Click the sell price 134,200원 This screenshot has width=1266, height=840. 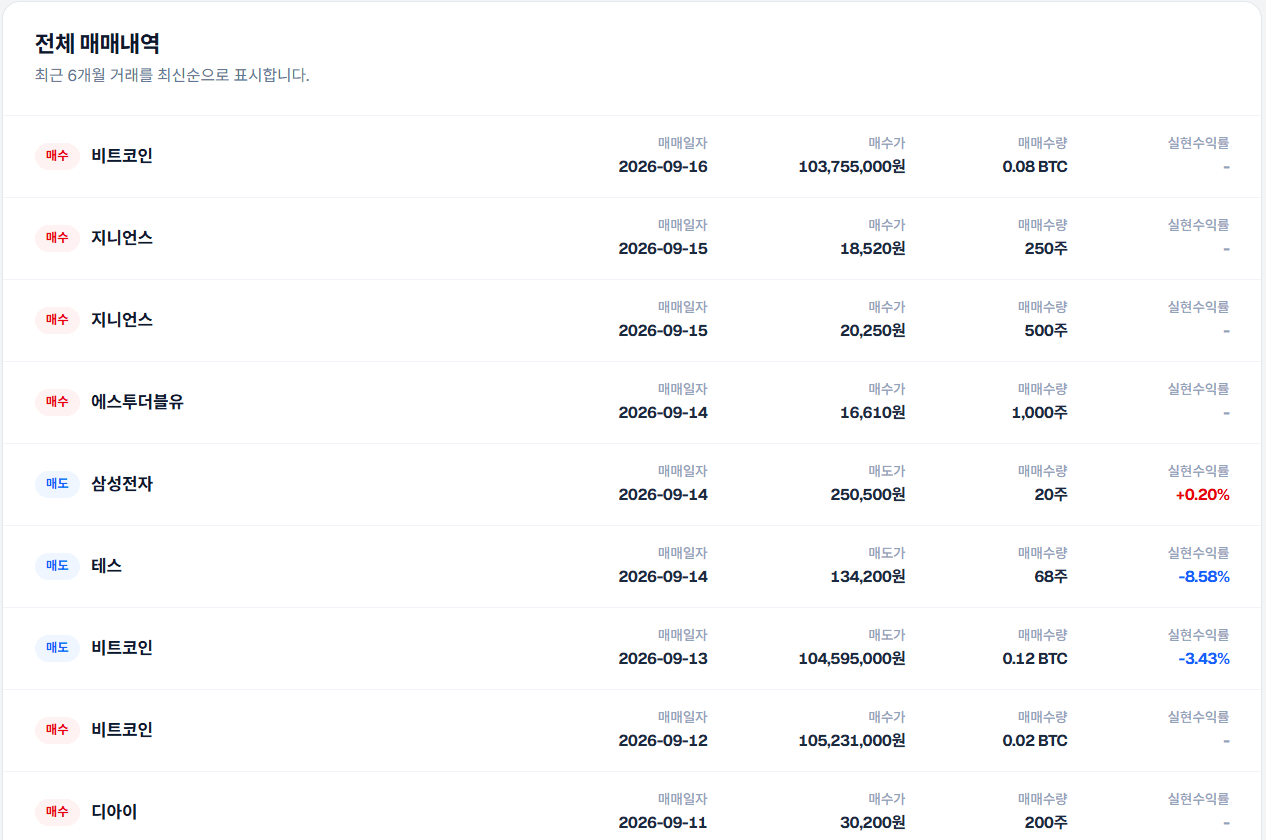click(x=868, y=577)
